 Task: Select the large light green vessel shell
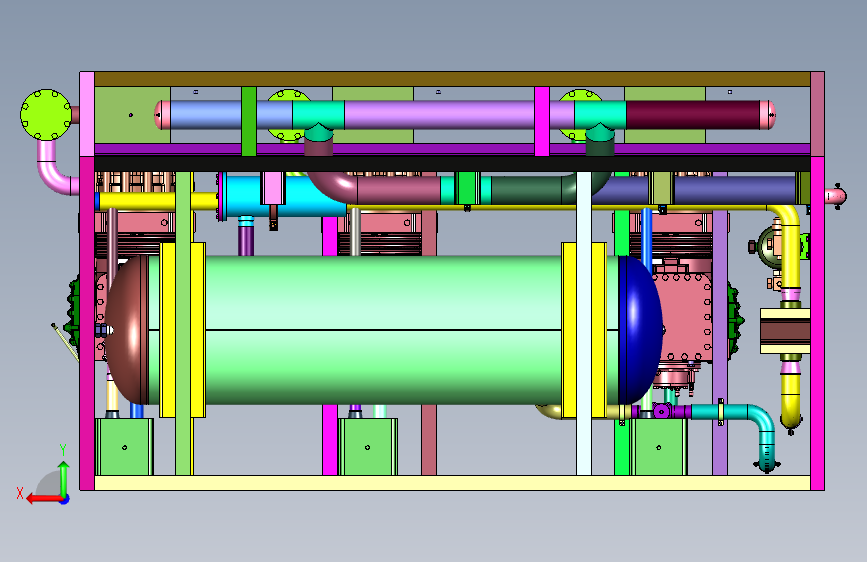point(383,330)
